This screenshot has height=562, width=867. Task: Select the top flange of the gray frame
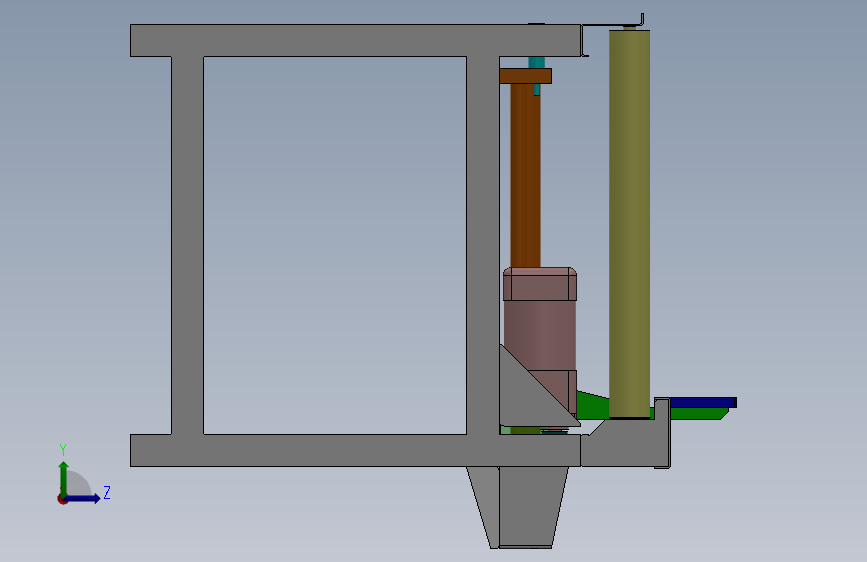(356, 40)
